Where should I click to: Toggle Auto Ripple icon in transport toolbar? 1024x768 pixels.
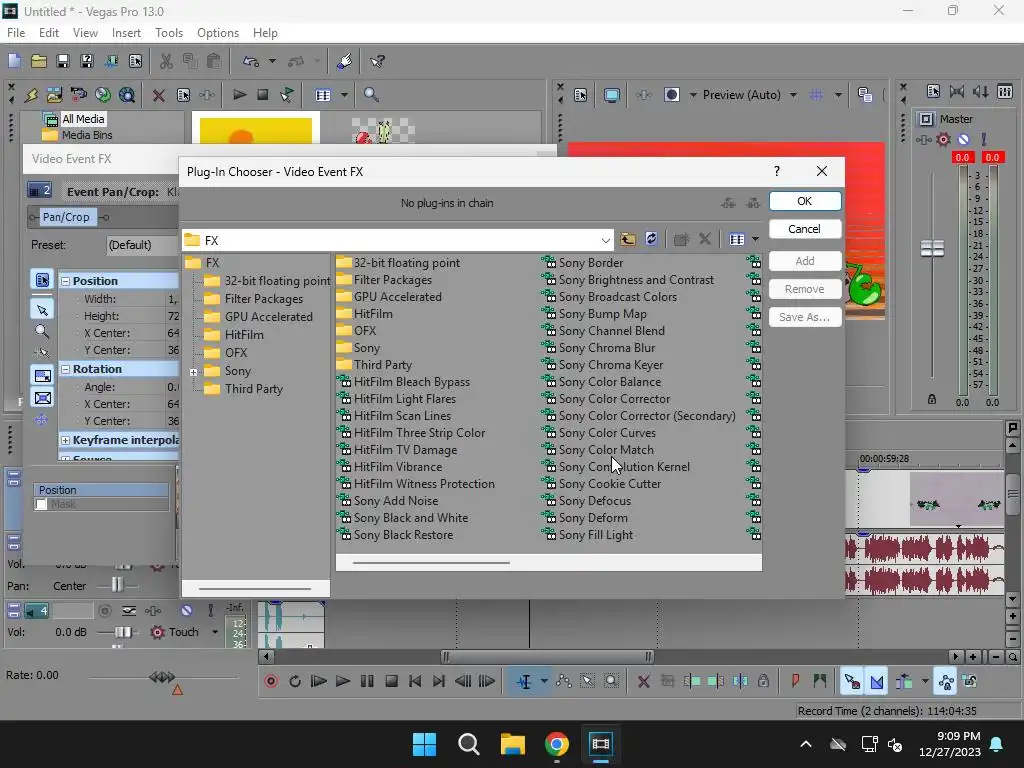904,681
